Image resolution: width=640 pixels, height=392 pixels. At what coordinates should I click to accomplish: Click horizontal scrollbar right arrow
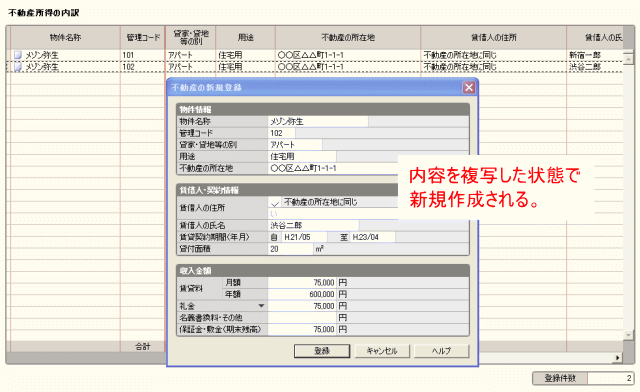pos(618,358)
